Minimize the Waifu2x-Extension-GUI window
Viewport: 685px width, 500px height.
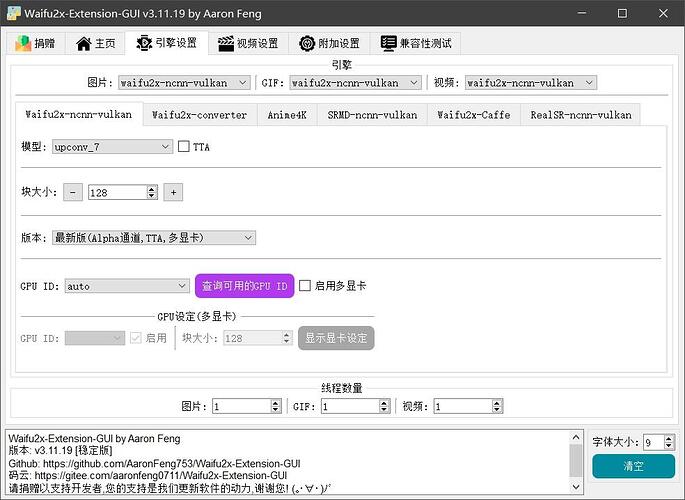point(582,13)
